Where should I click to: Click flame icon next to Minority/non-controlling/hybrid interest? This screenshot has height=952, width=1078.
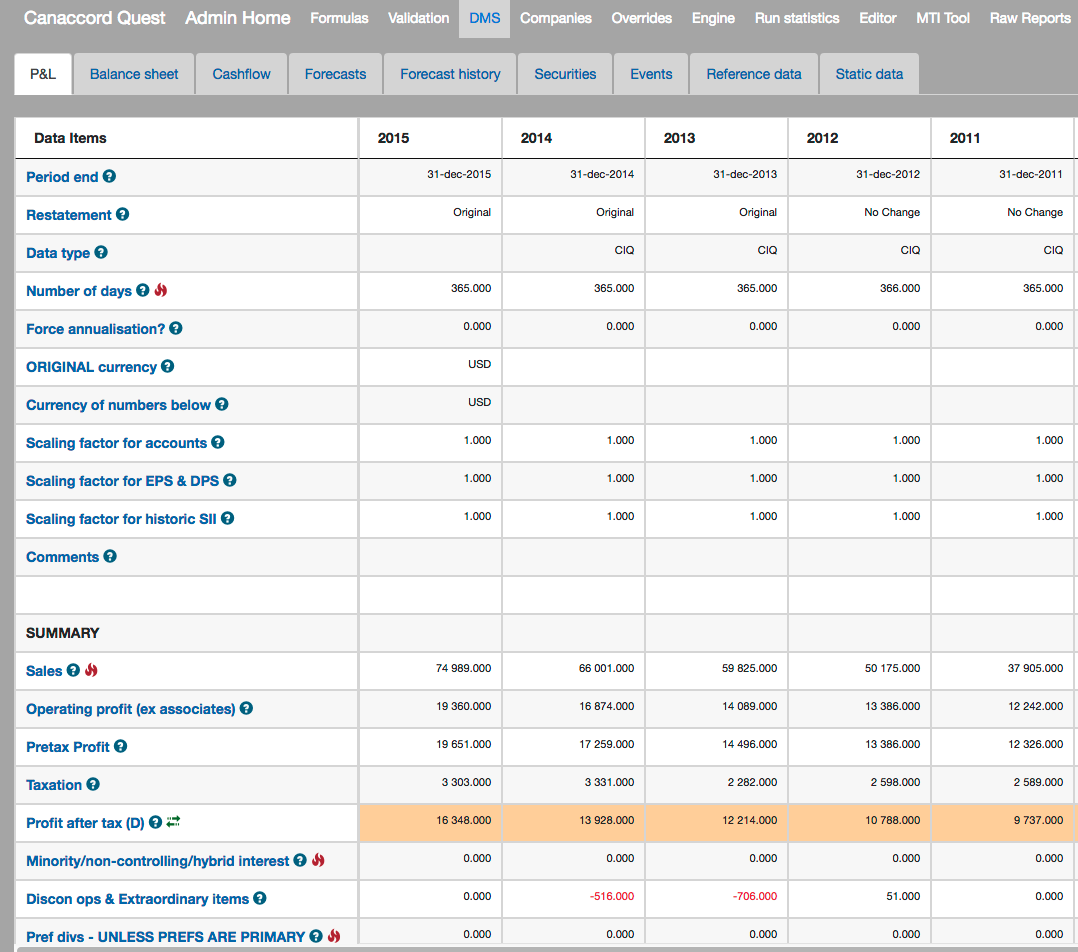[x=319, y=860]
